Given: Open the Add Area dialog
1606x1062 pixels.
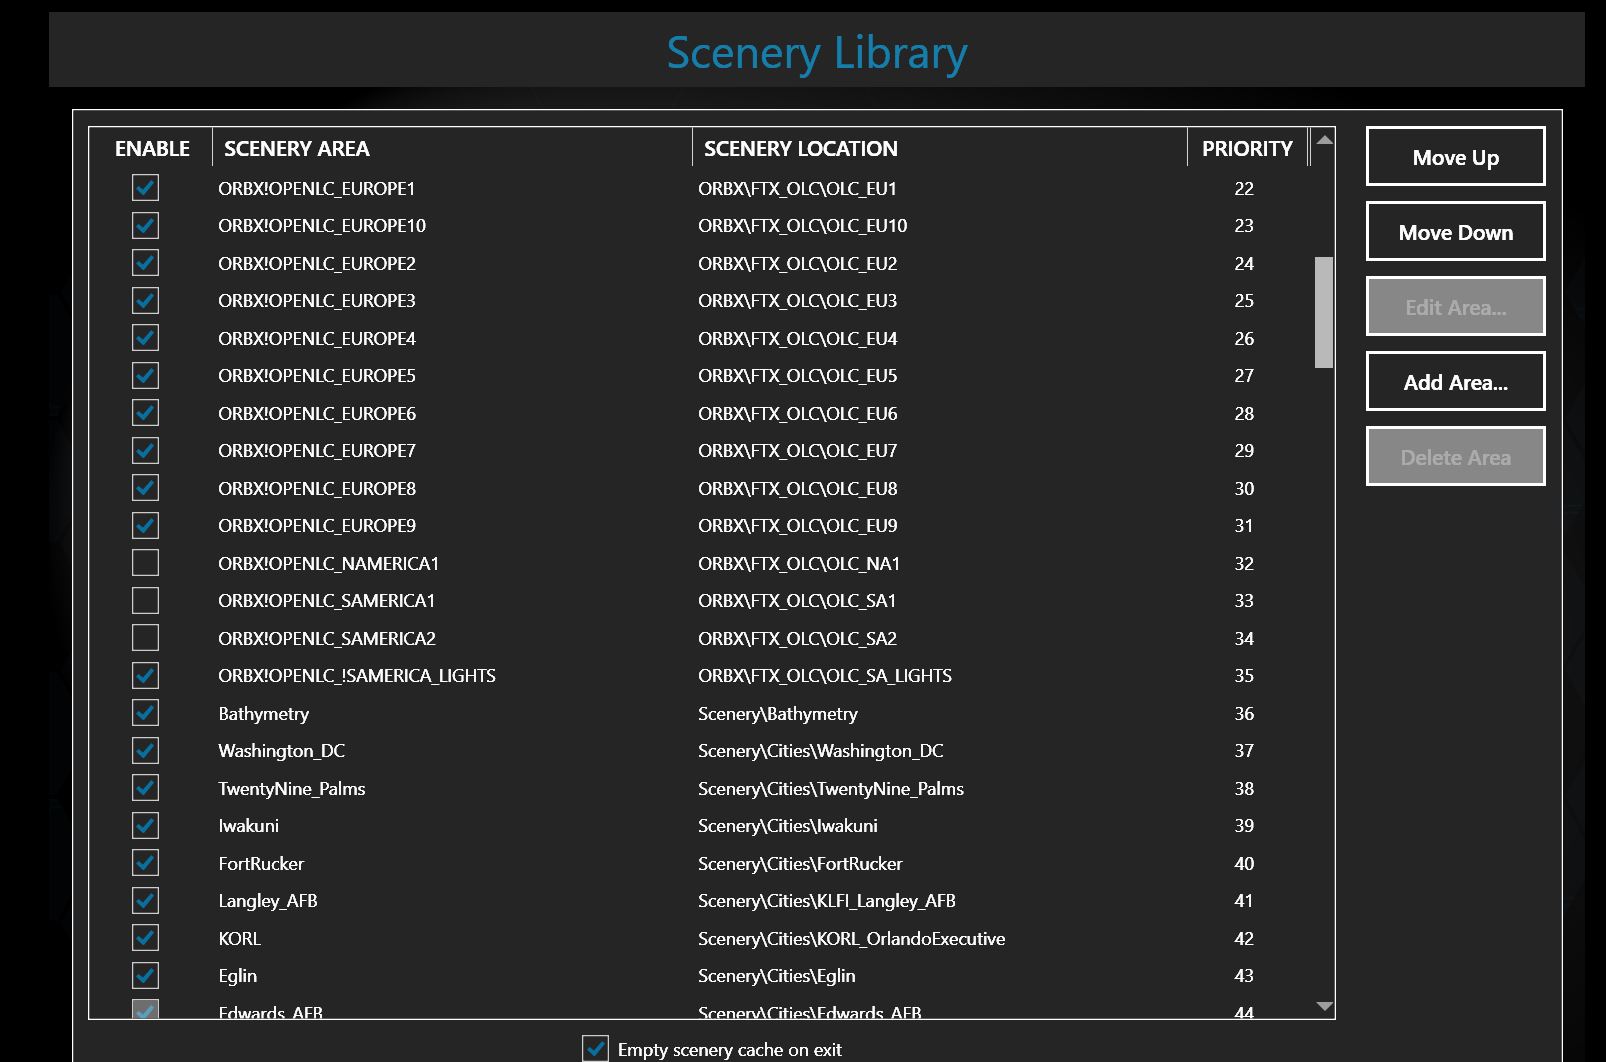Looking at the screenshot, I should click(x=1455, y=382).
